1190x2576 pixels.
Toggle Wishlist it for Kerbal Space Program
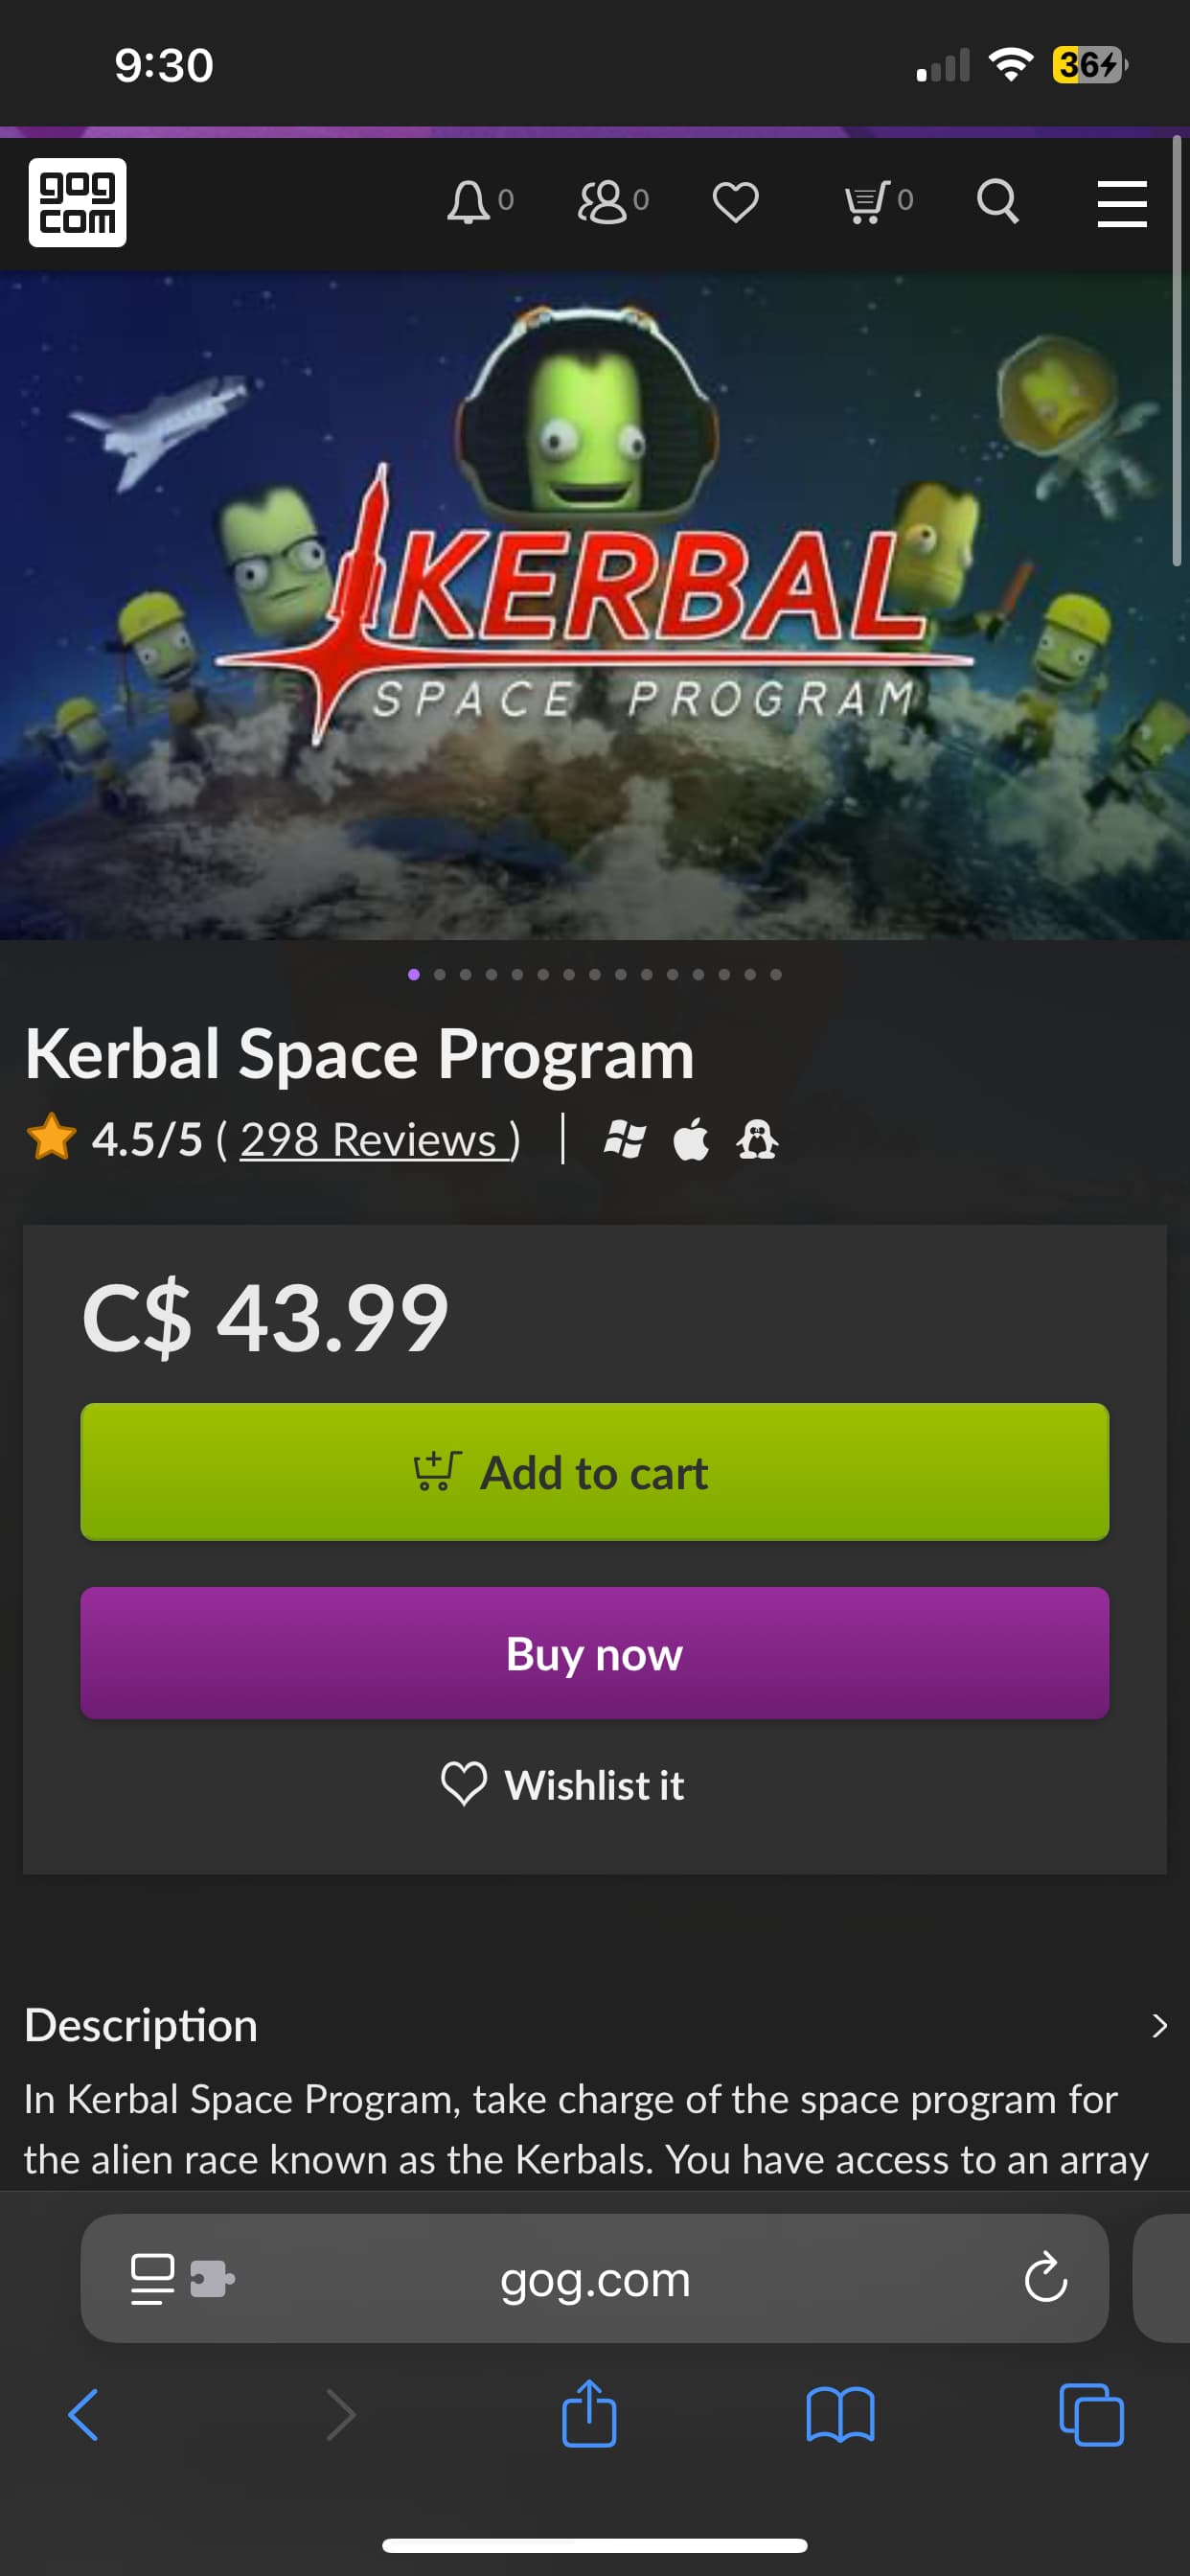pyautogui.click(x=563, y=1785)
